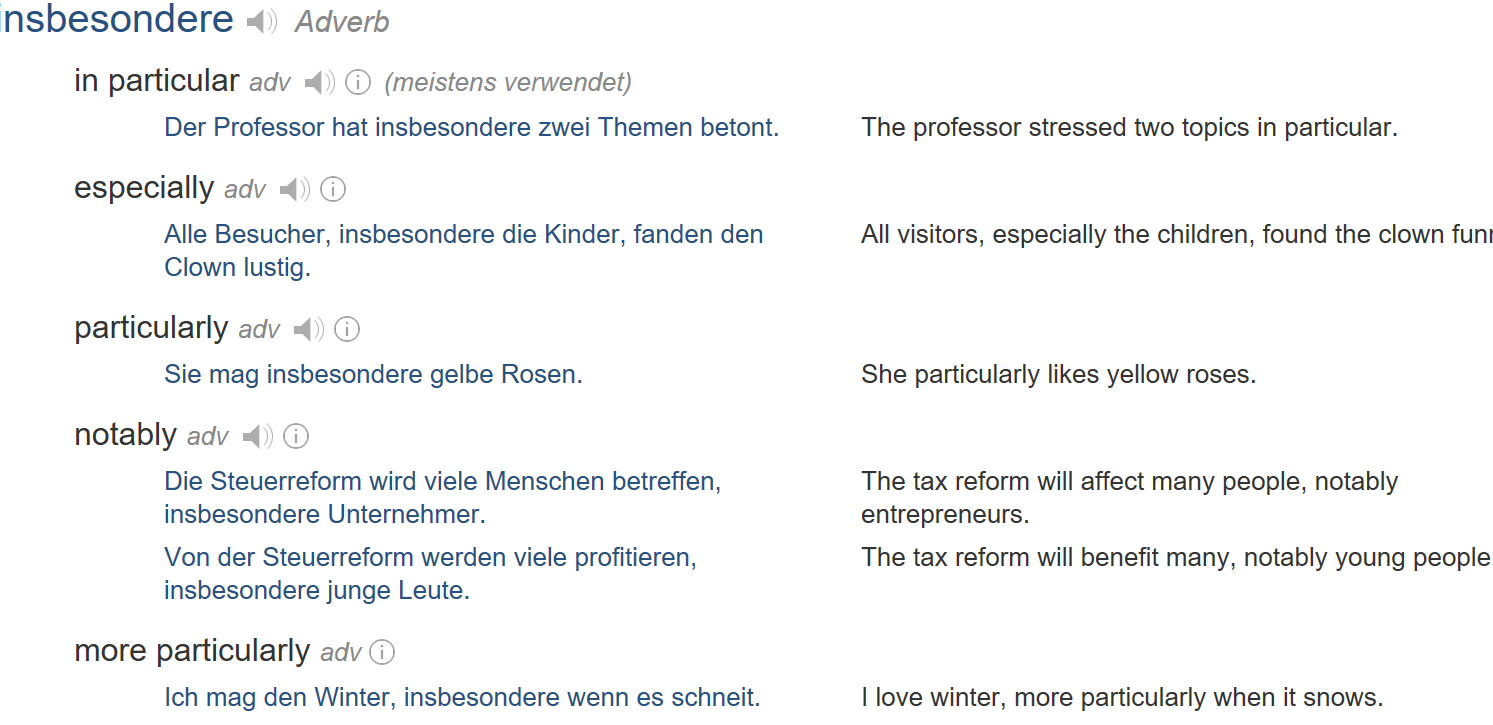Play pronunciation of the headword insbesondere
The image size is (1493, 725).
pos(260,19)
